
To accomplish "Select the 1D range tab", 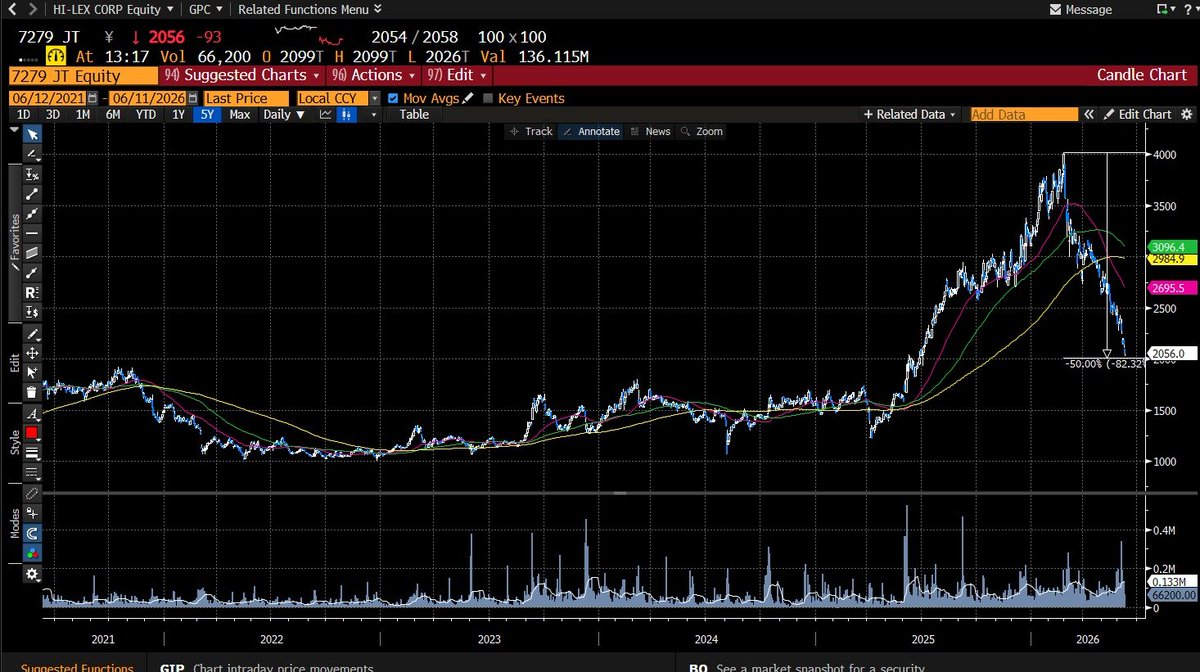I will pos(24,114).
